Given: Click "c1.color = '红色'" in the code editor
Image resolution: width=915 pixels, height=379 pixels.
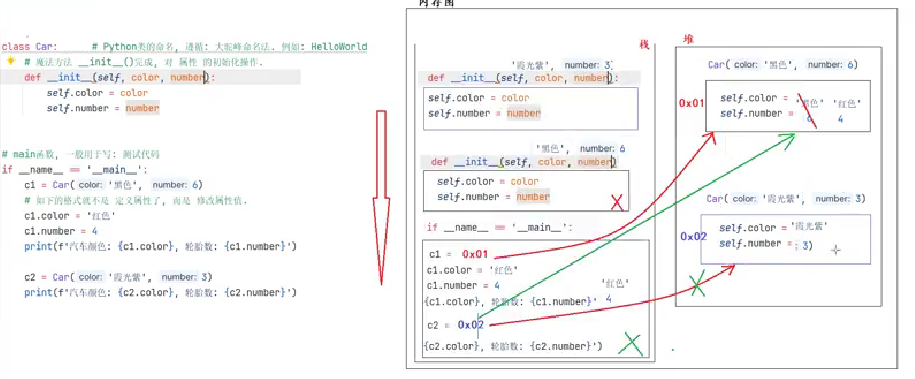Looking at the screenshot, I should [x=70, y=216].
